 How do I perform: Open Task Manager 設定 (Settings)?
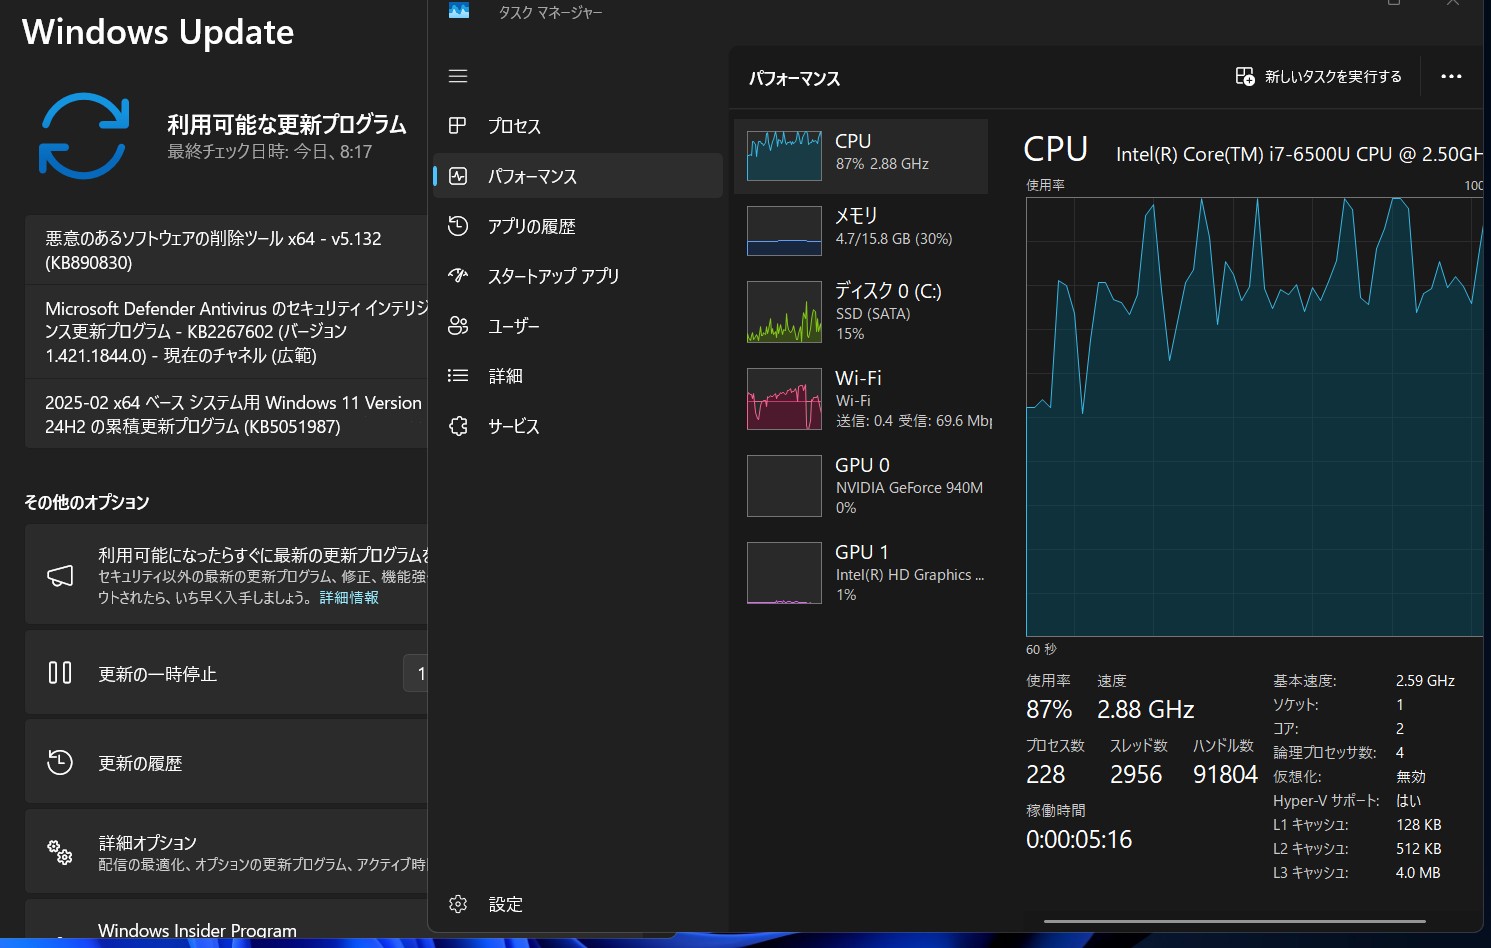[x=505, y=904]
